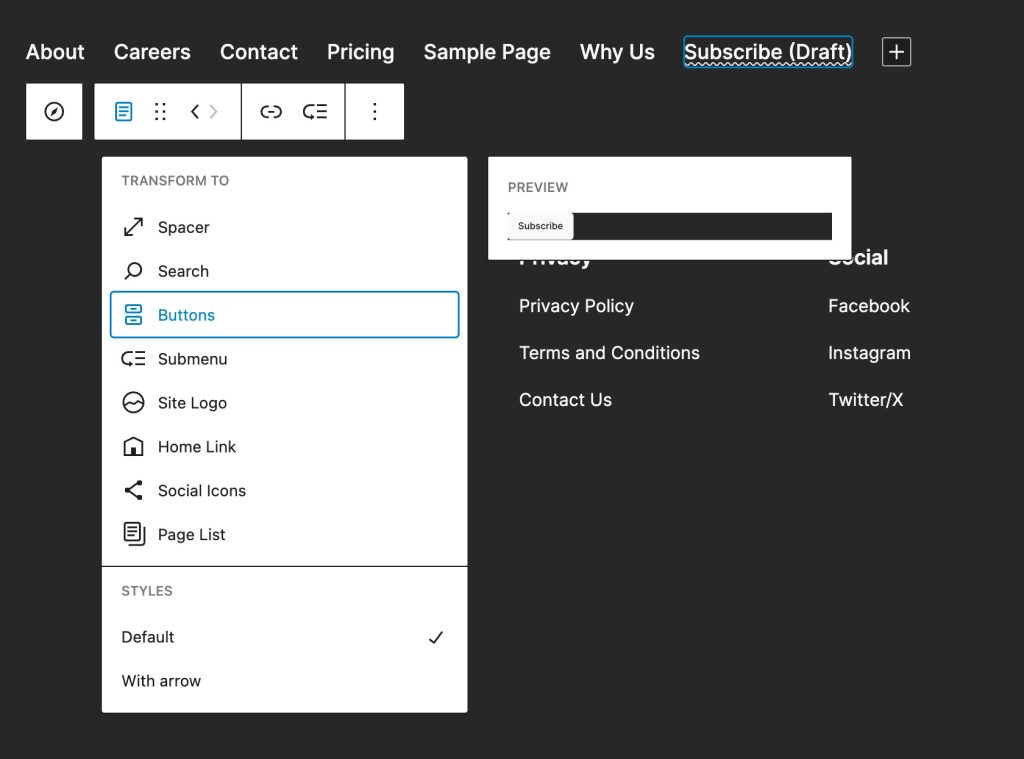The width and height of the screenshot is (1024, 759).
Task: Click the Add submenu icon in toolbar
Action: tap(315, 111)
